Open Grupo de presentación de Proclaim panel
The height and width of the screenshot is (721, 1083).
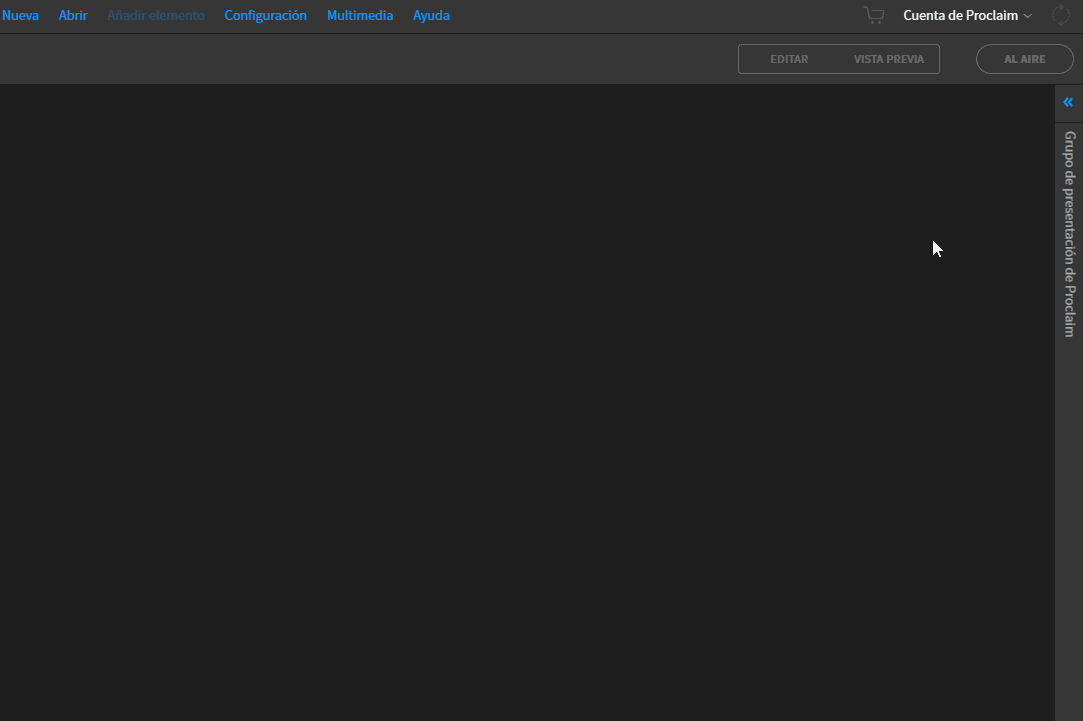click(1069, 233)
